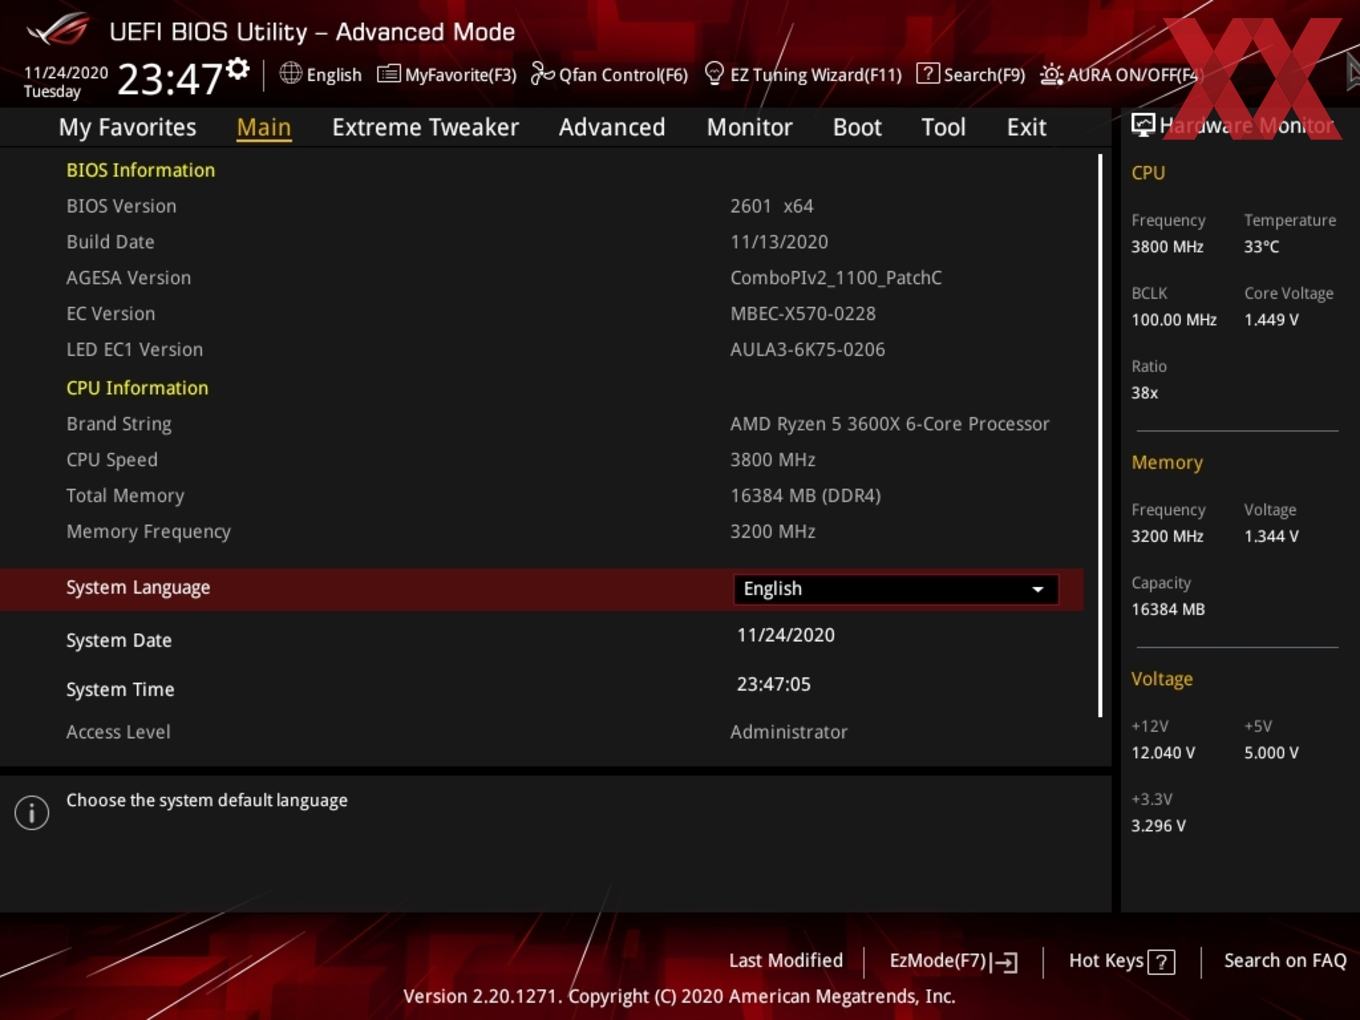Click the +12V 12.040 V reading

1163,753
